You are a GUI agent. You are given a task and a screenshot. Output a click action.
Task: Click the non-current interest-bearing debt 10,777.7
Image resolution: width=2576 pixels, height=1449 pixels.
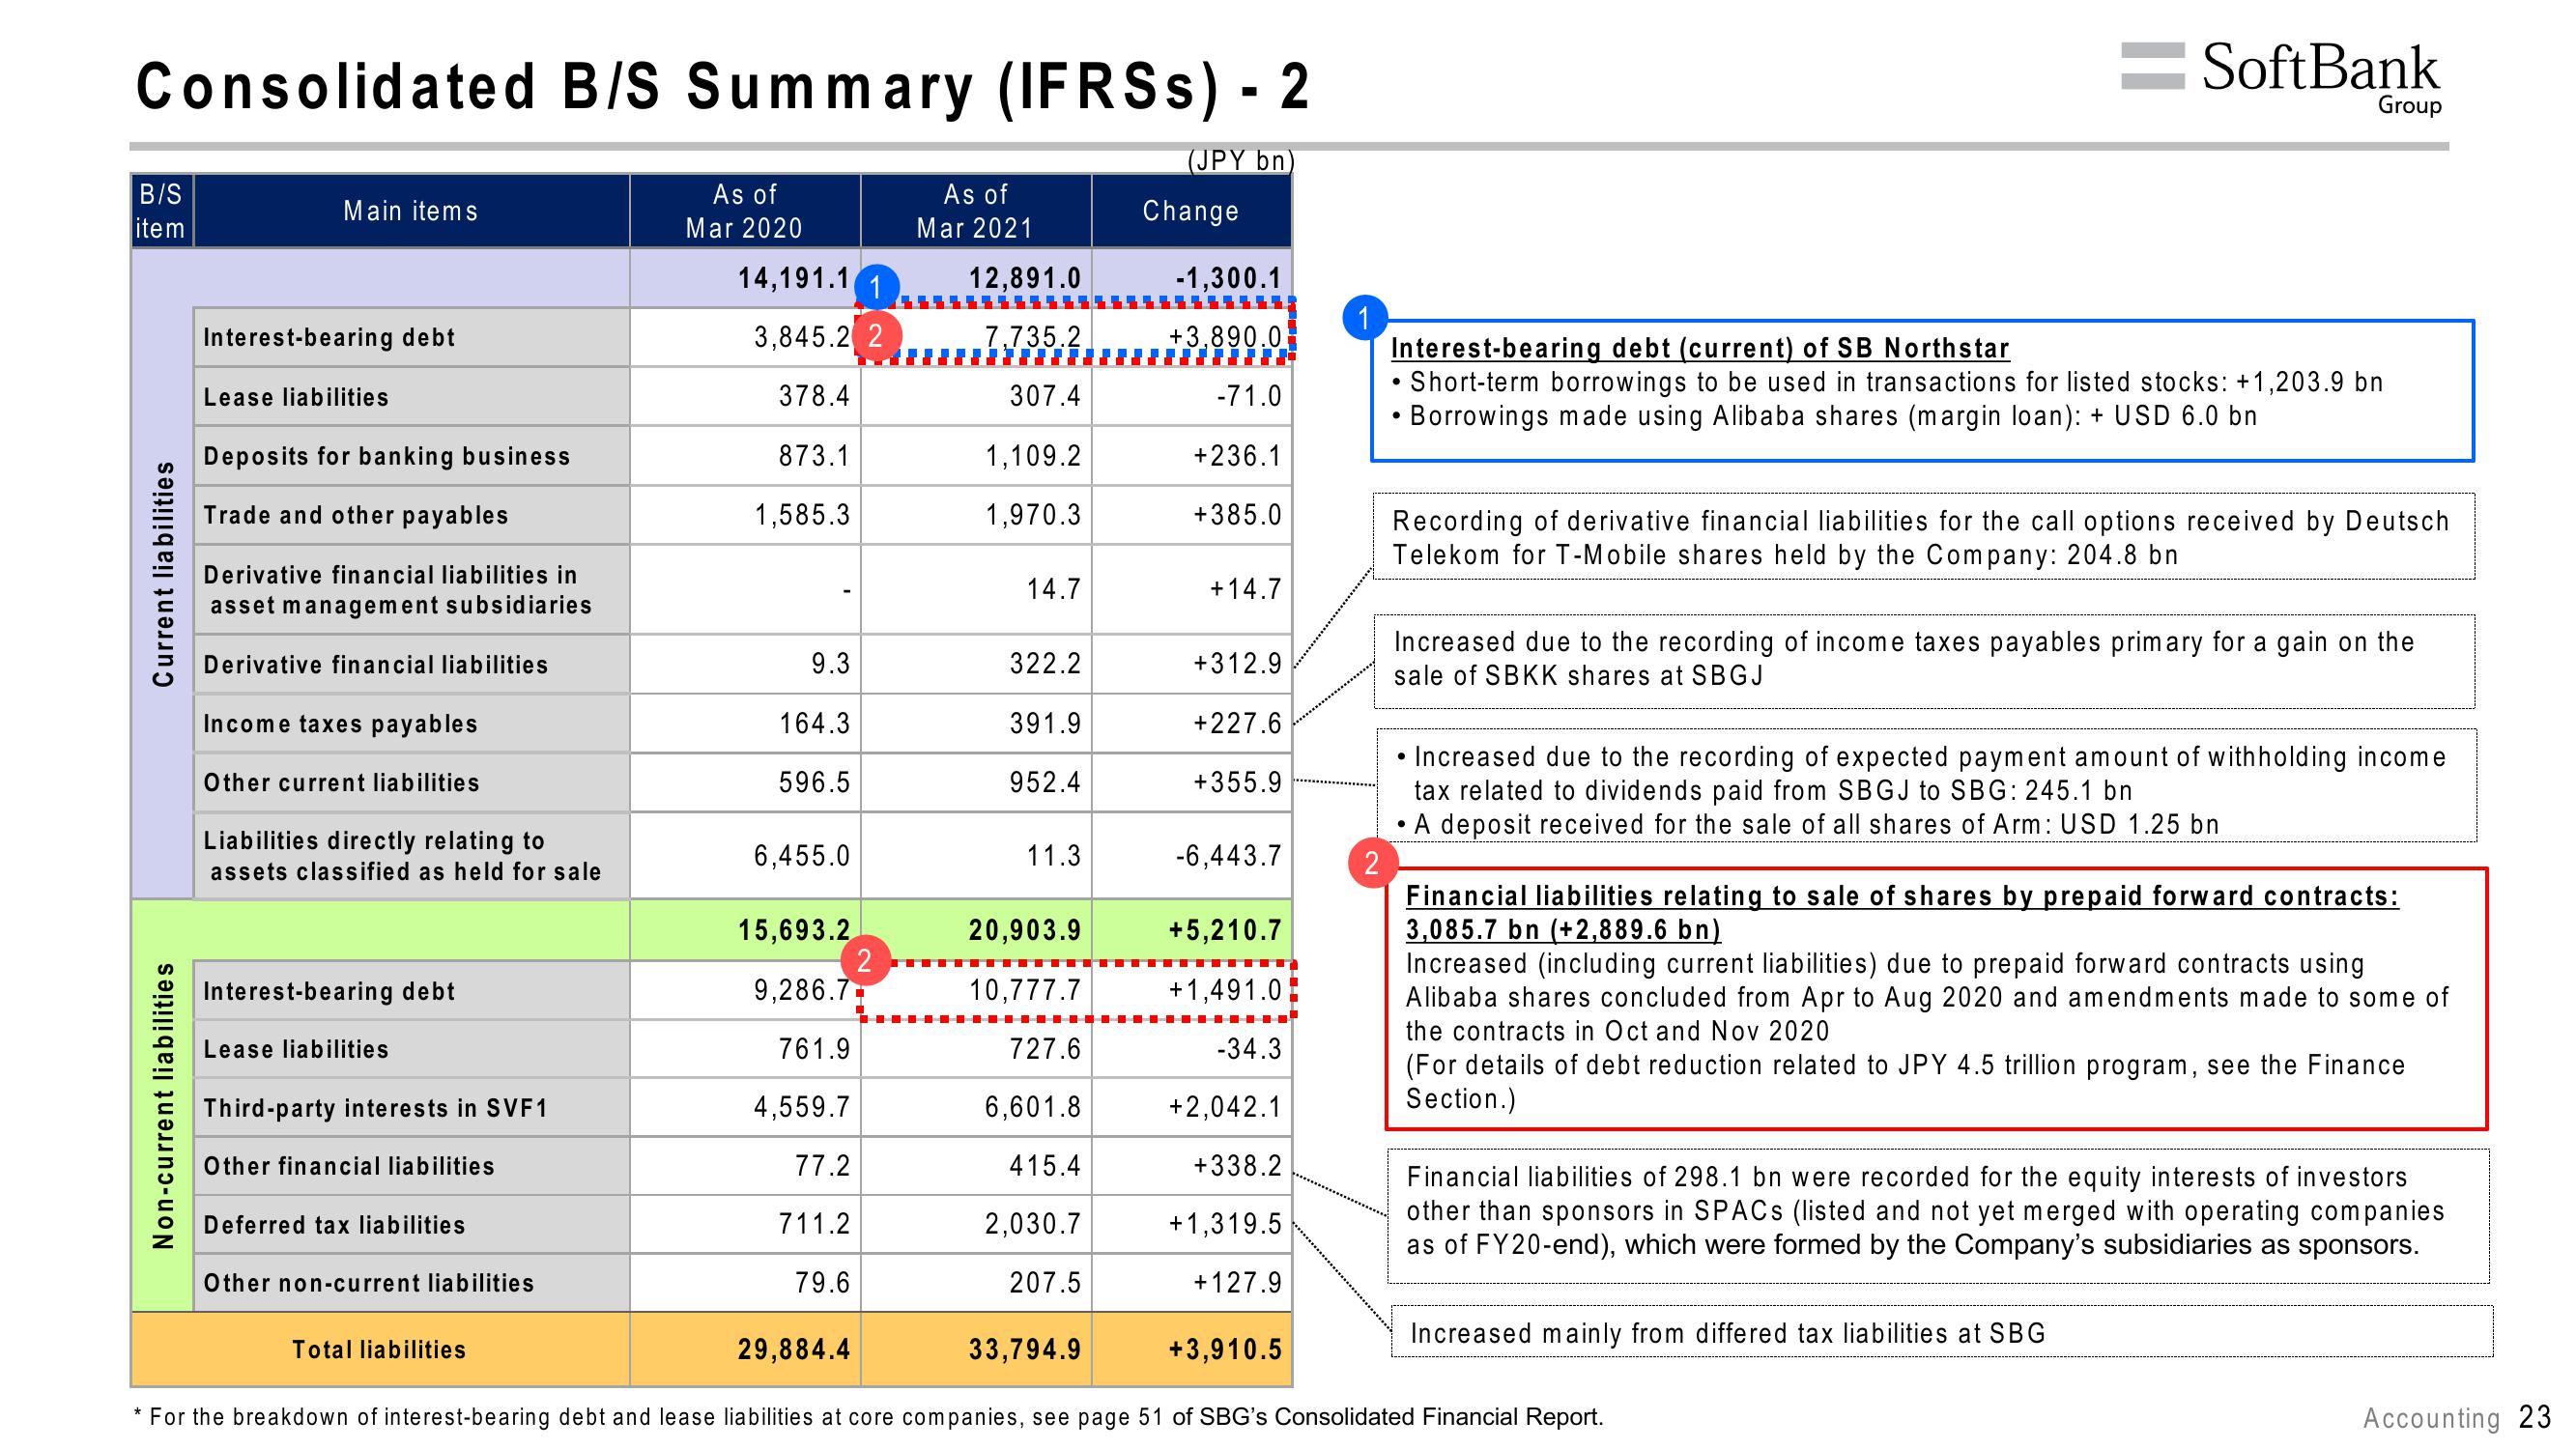1025,990
